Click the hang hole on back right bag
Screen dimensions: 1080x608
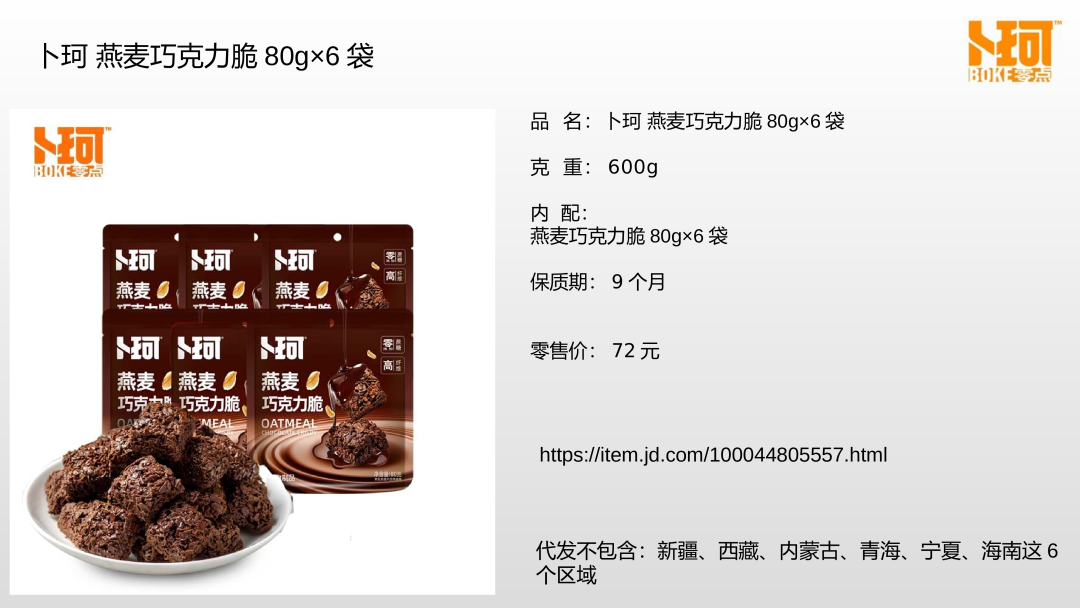[x=337, y=237]
